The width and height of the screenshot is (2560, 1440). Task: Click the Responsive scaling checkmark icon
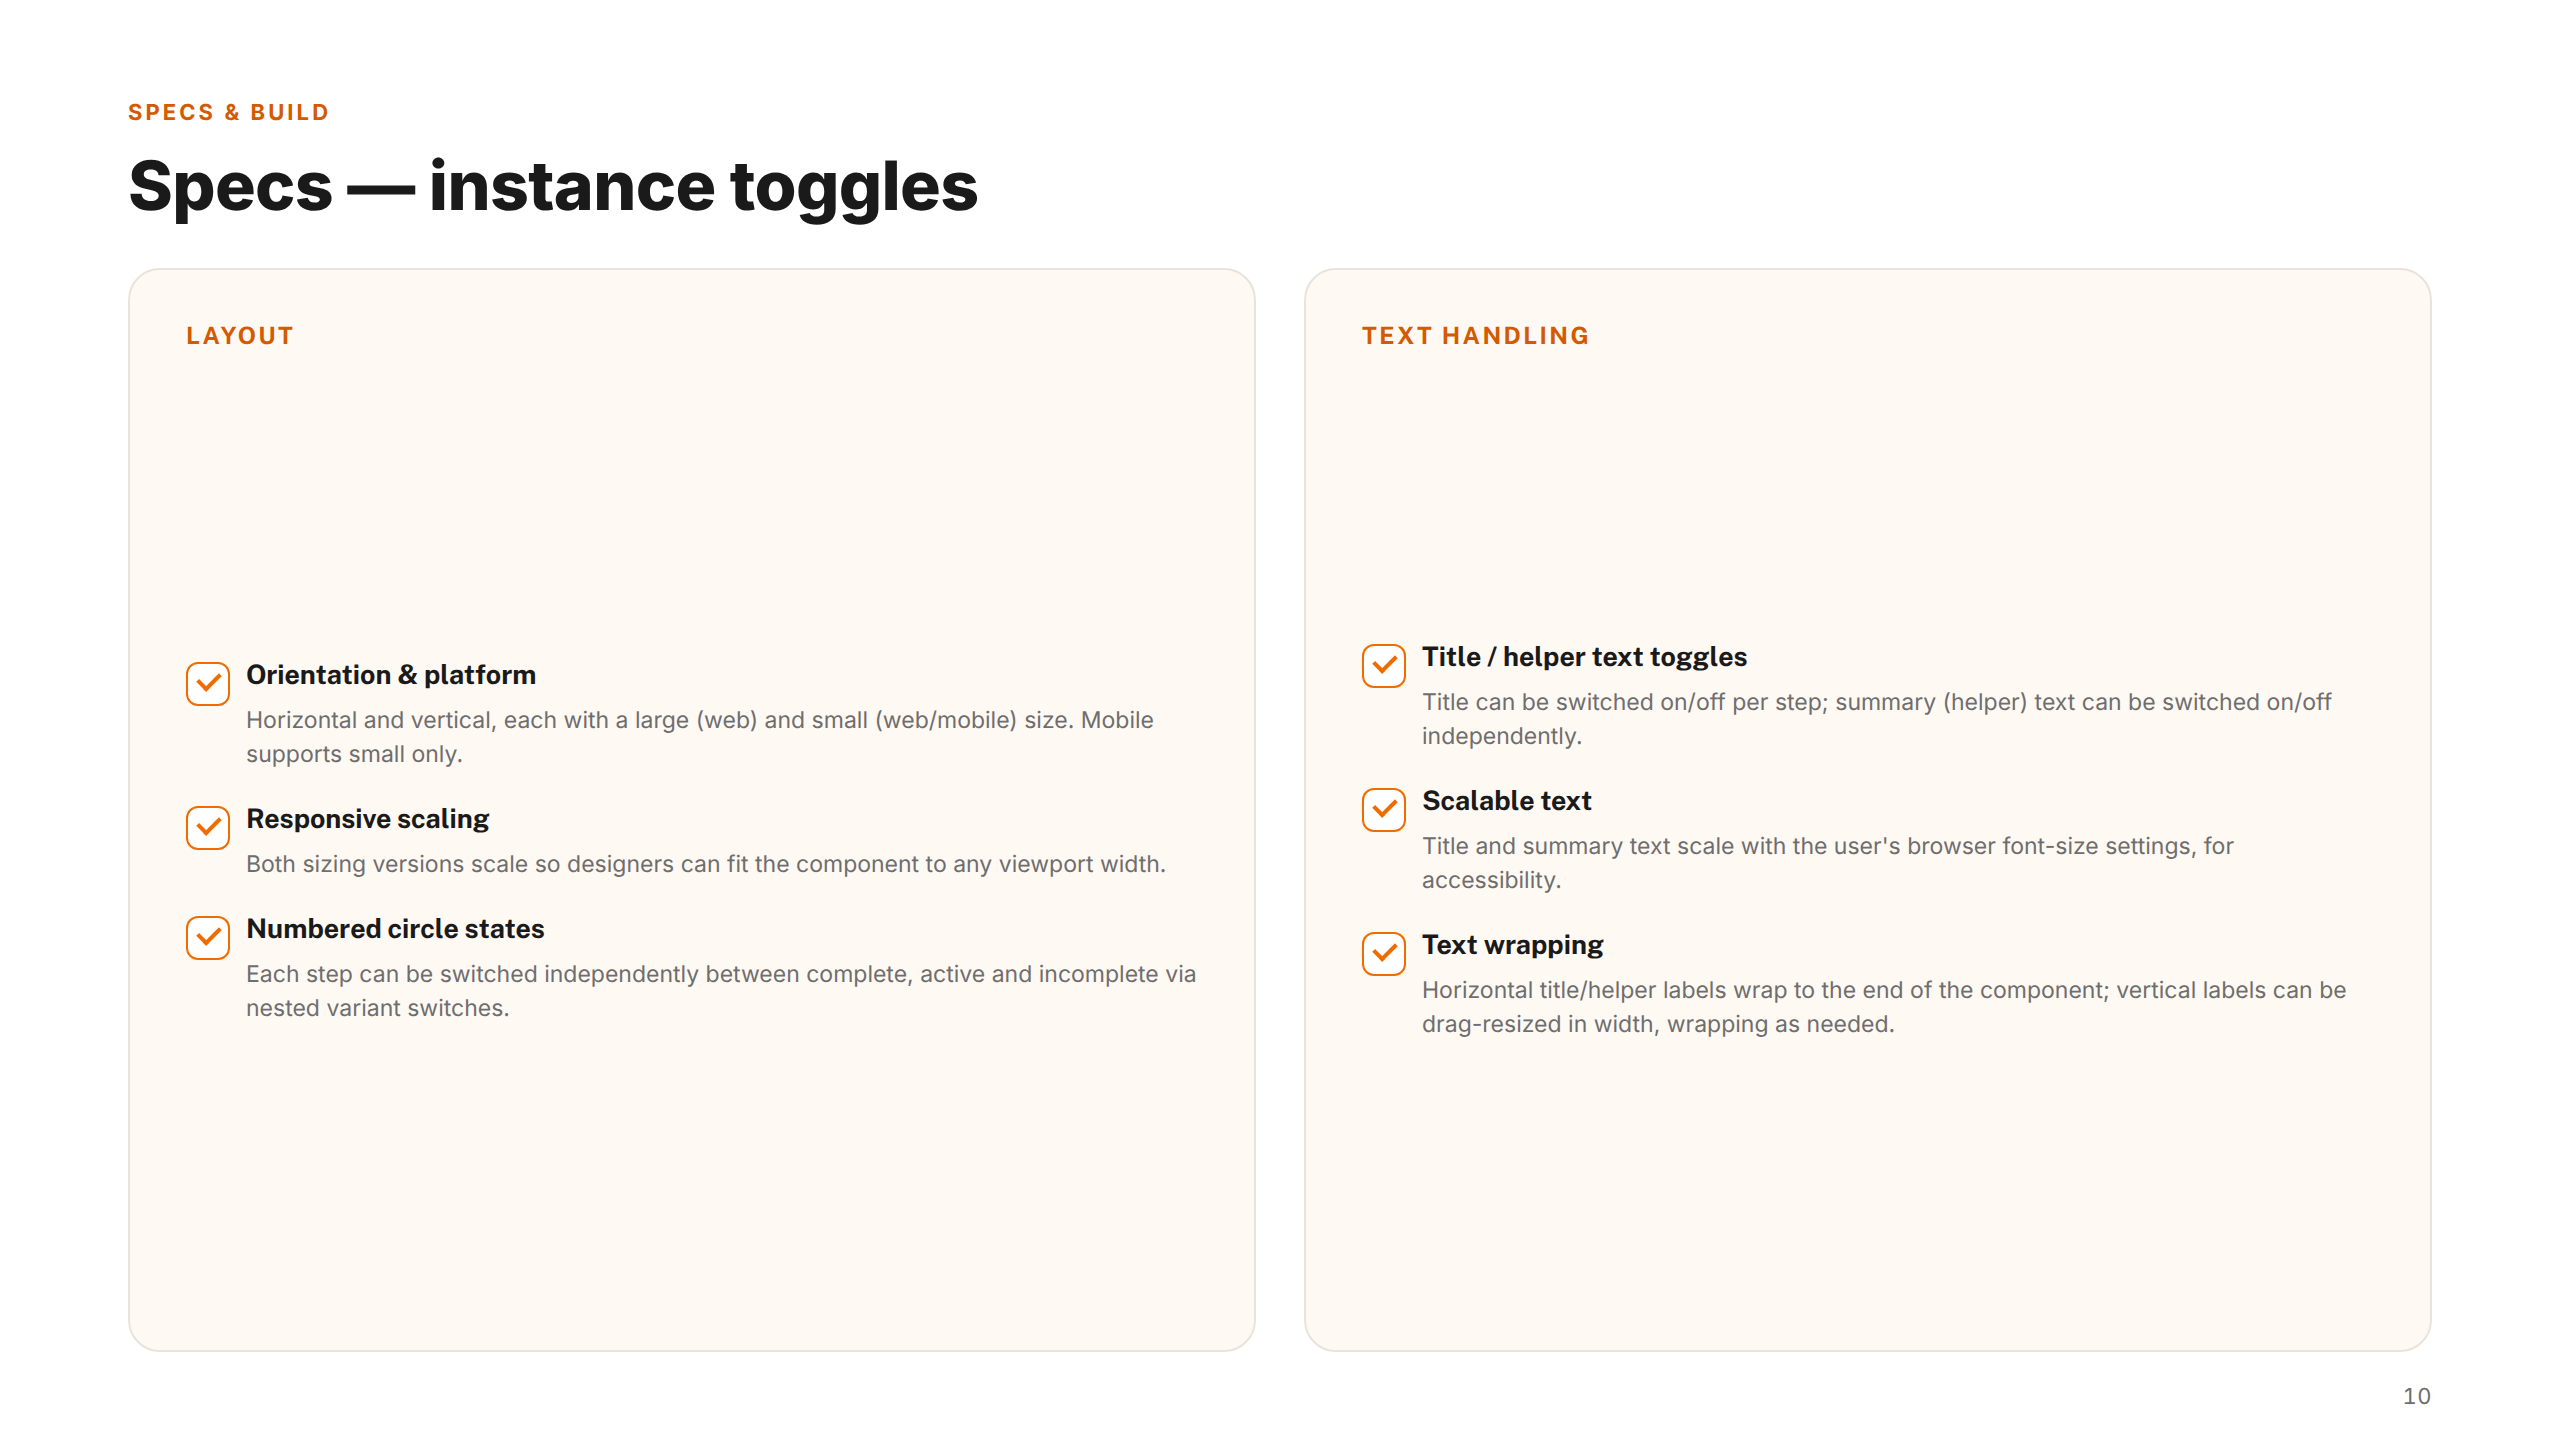(x=208, y=828)
